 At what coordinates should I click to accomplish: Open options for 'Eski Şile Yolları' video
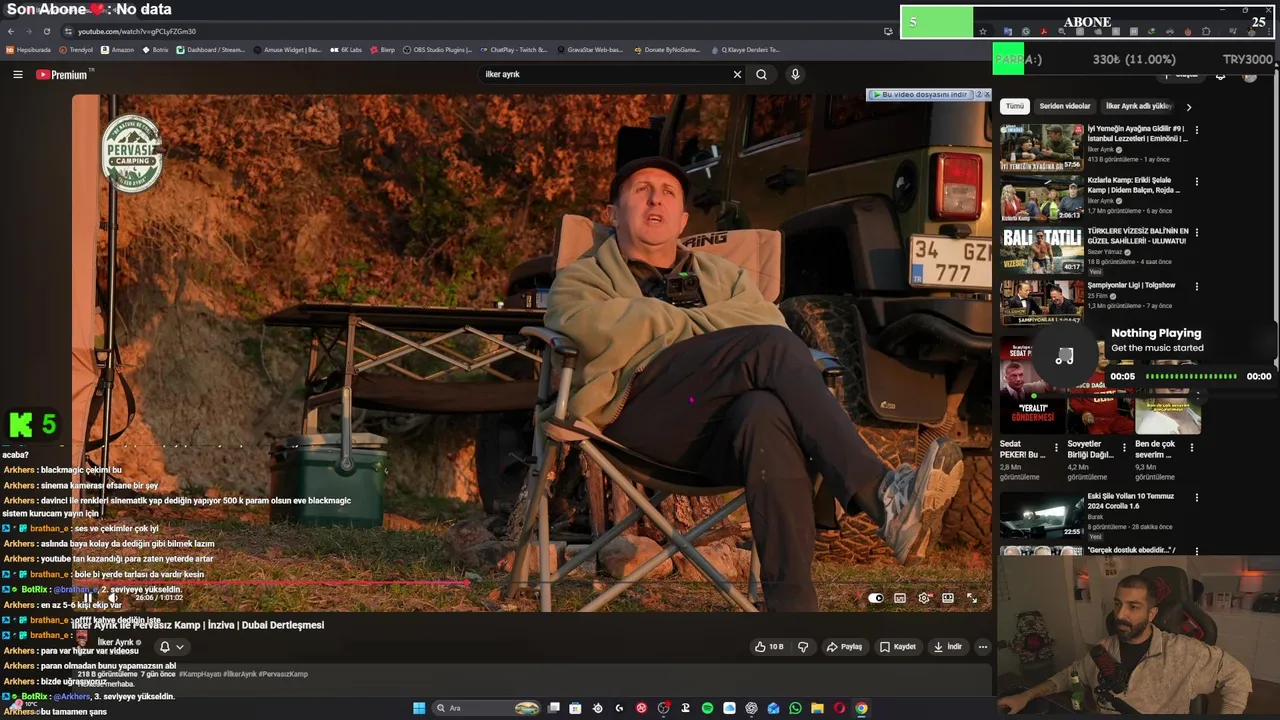(x=1196, y=497)
